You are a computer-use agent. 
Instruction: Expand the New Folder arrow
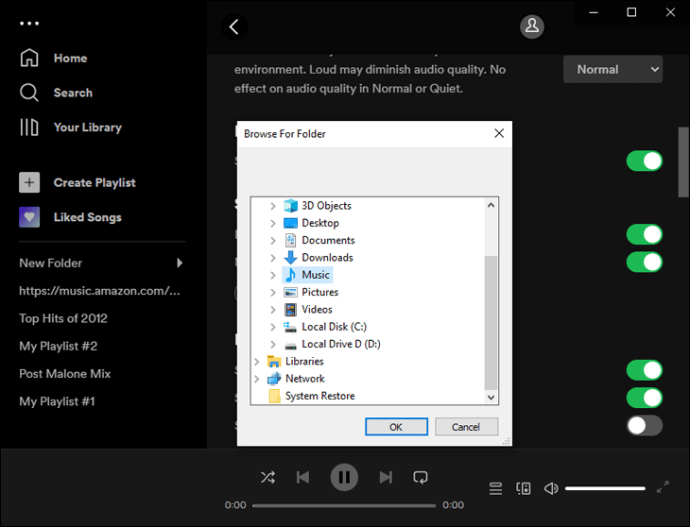point(180,263)
